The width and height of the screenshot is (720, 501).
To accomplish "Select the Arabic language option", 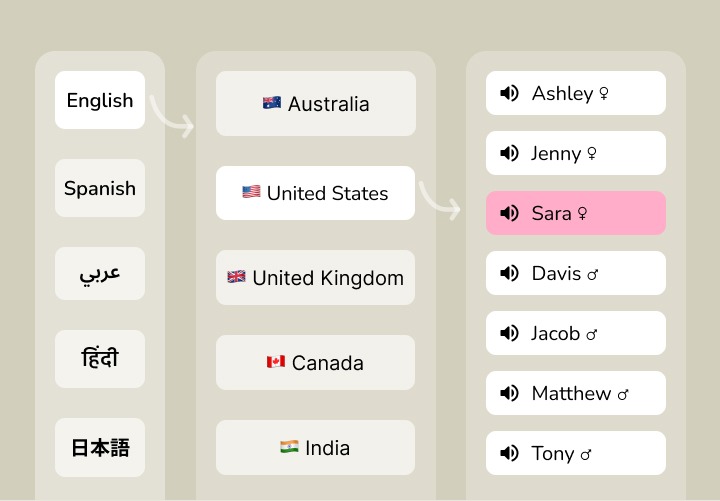I will tap(100, 273).
